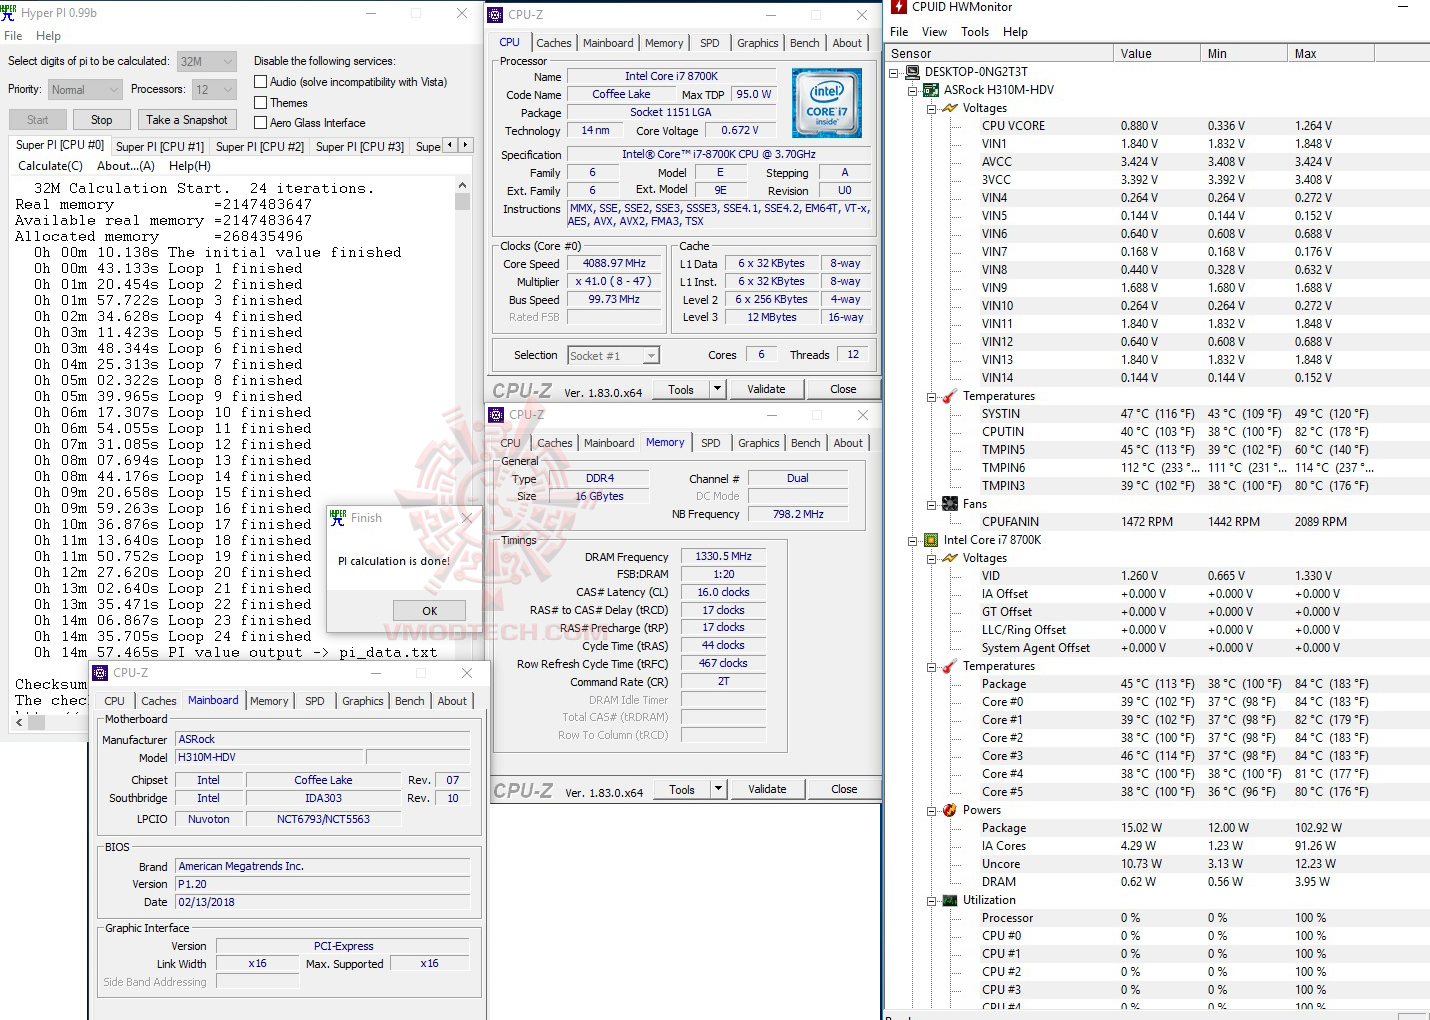Collapse the DESKTOP-0NG2T3T tree node
The width and height of the screenshot is (1430, 1020).
coord(893,72)
